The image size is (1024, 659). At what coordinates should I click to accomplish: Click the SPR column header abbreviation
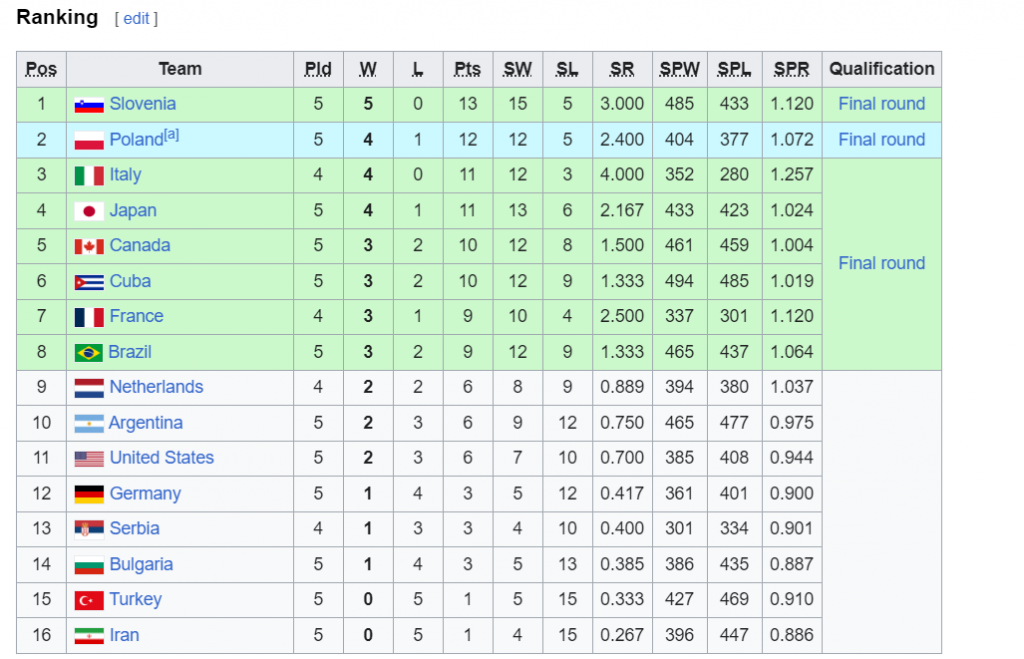coord(791,69)
